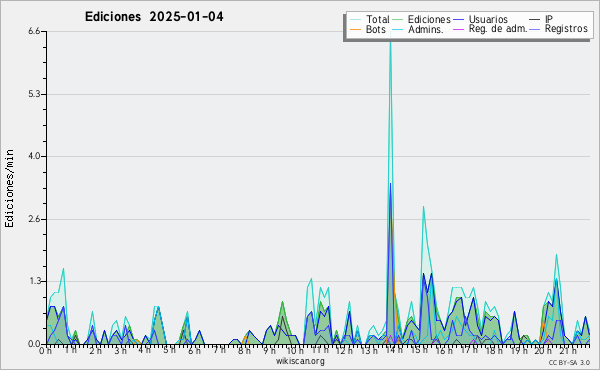This screenshot has height=370, width=600.
Task: Click the '2 h' x-axis label
Action: pyautogui.click(x=95, y=350)
